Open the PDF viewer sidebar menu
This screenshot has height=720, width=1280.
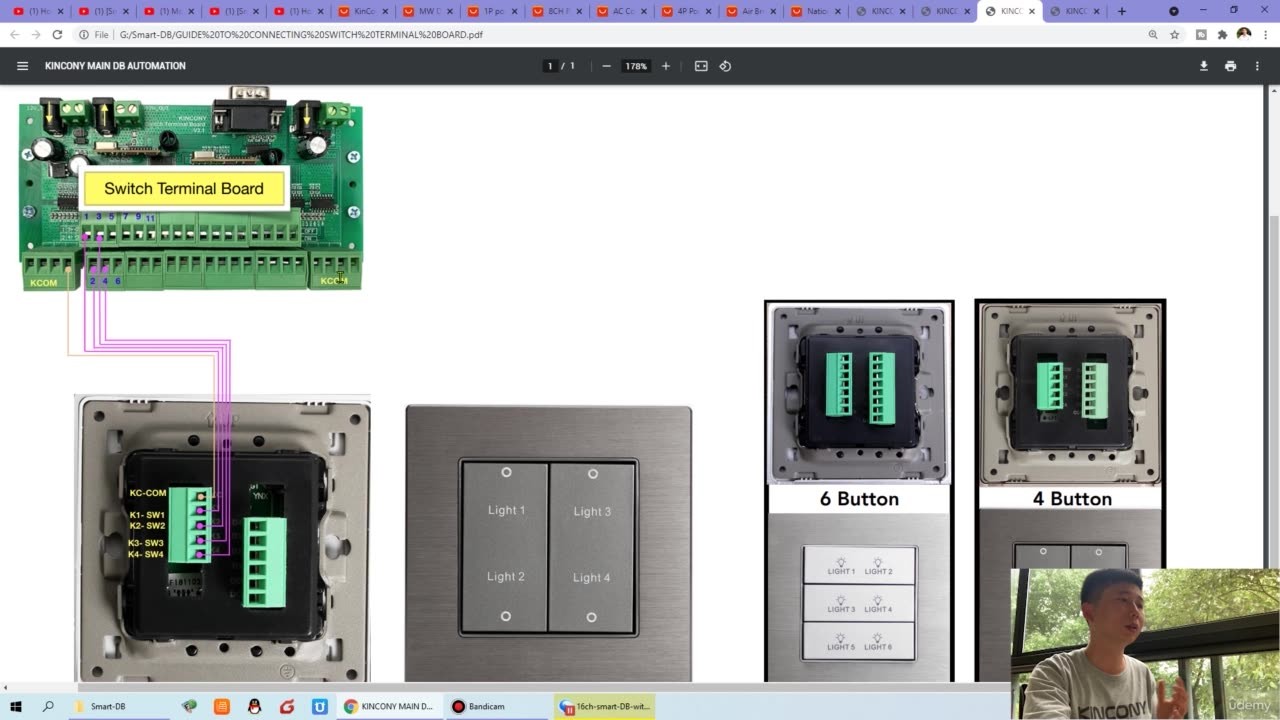coord(22,66)
